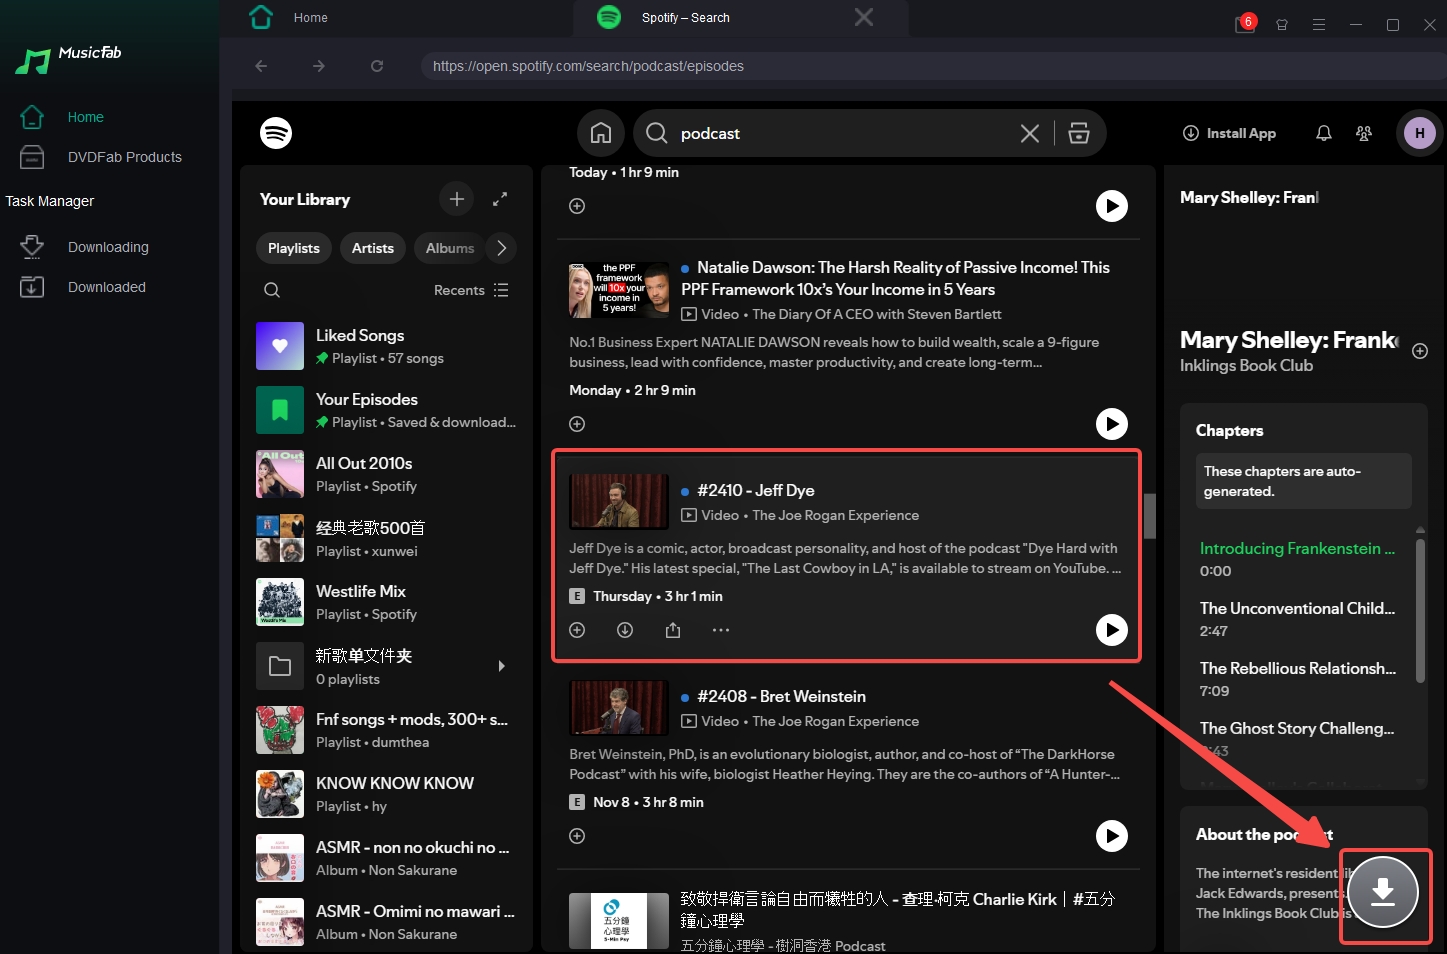Share episode #2410 - Jeff Dye
The image size is (1447, 954).
click(673, 630)
